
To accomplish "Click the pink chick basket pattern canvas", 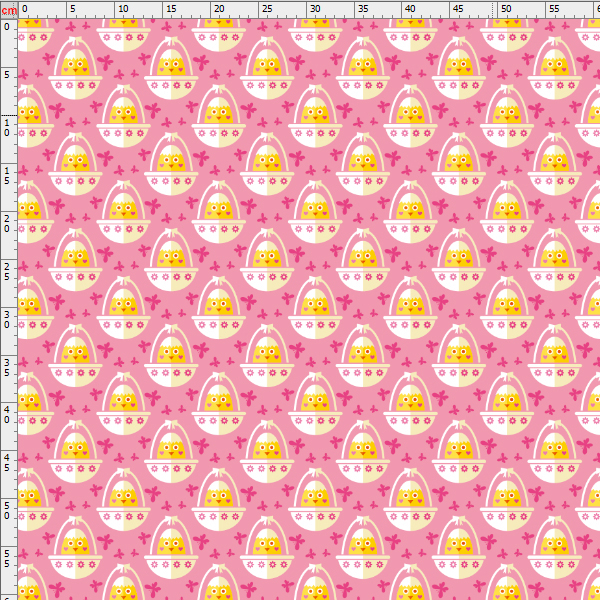I will click(x=309, y=310).
